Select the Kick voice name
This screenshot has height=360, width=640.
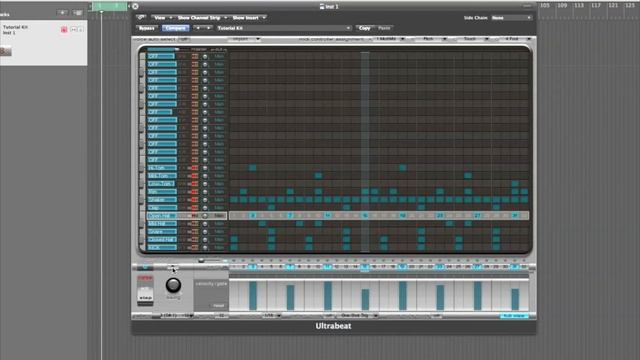click(x=162, y=247)
